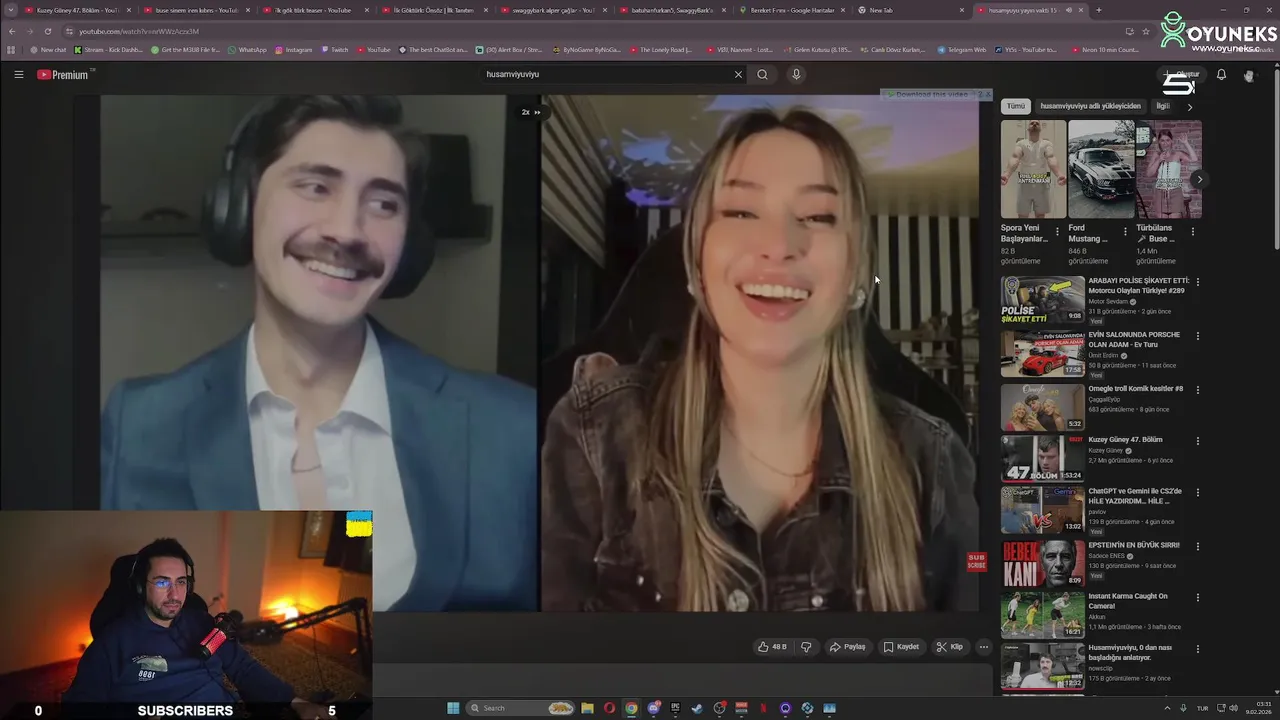Viewport: 1280px width, 720px height.
Task: Switch to Kuzey Güney 47. Bölüm browser tab
Action: click(x=78, y=10)
